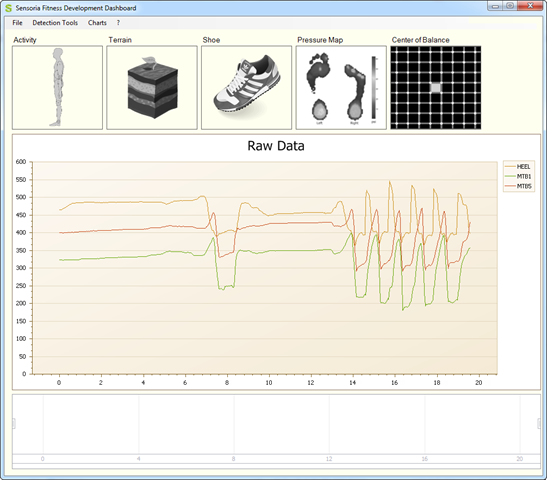Click the green Sensoria app logo icon
This screenshot has width=547, height=480.
click(x=8, y=8)
